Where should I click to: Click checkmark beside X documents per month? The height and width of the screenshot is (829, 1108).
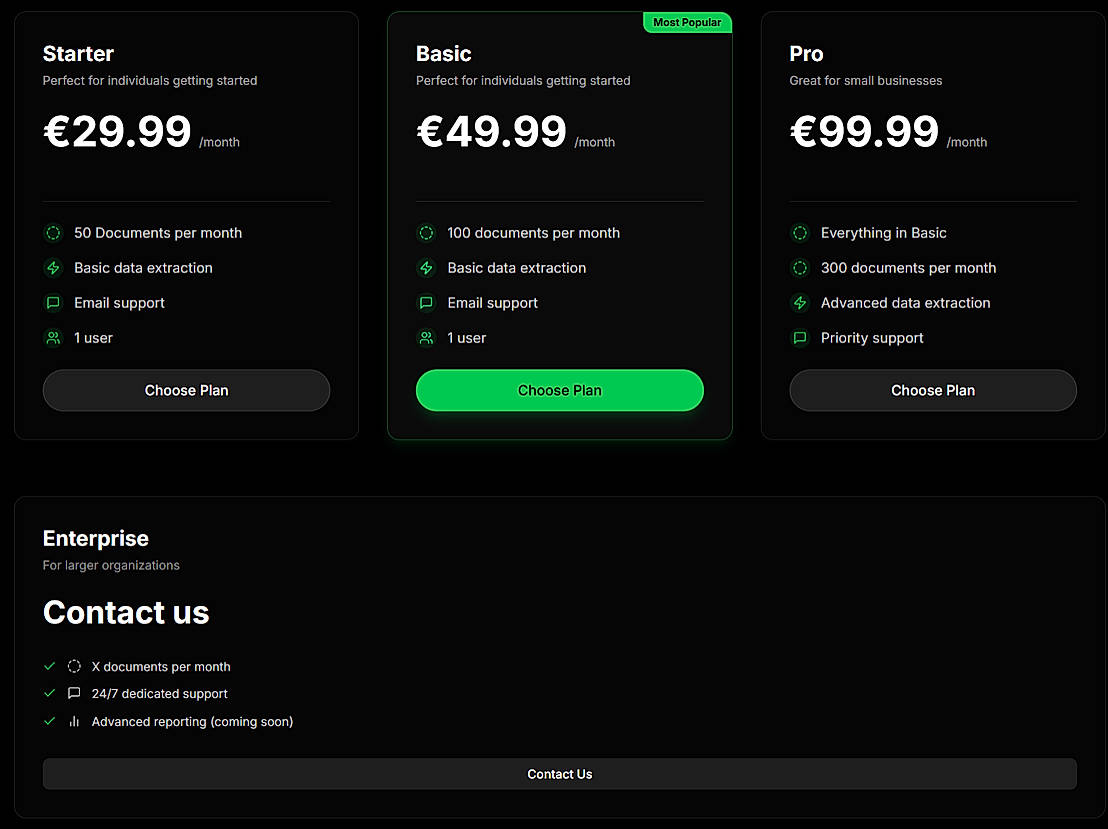pyautogui.click(x=49, y=666)
